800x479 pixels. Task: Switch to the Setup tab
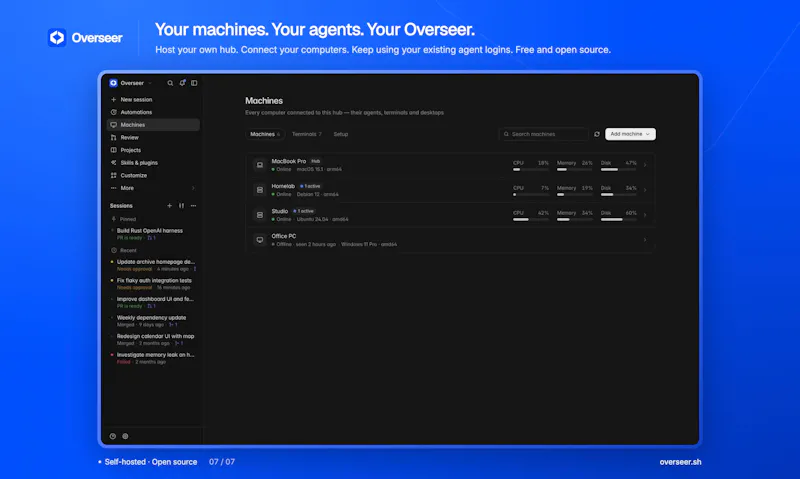coord(341,134)
